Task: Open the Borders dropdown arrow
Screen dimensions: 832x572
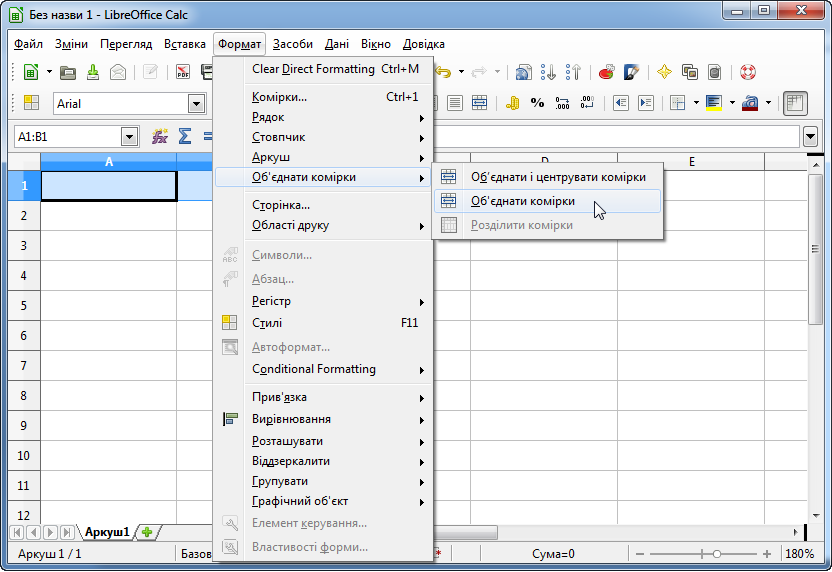Action: pyautogui.click(x=696, y=103)
